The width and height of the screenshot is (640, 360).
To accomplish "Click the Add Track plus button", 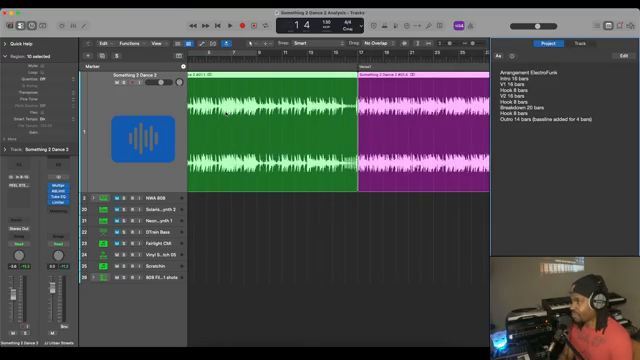I will (x=88, y=56).
